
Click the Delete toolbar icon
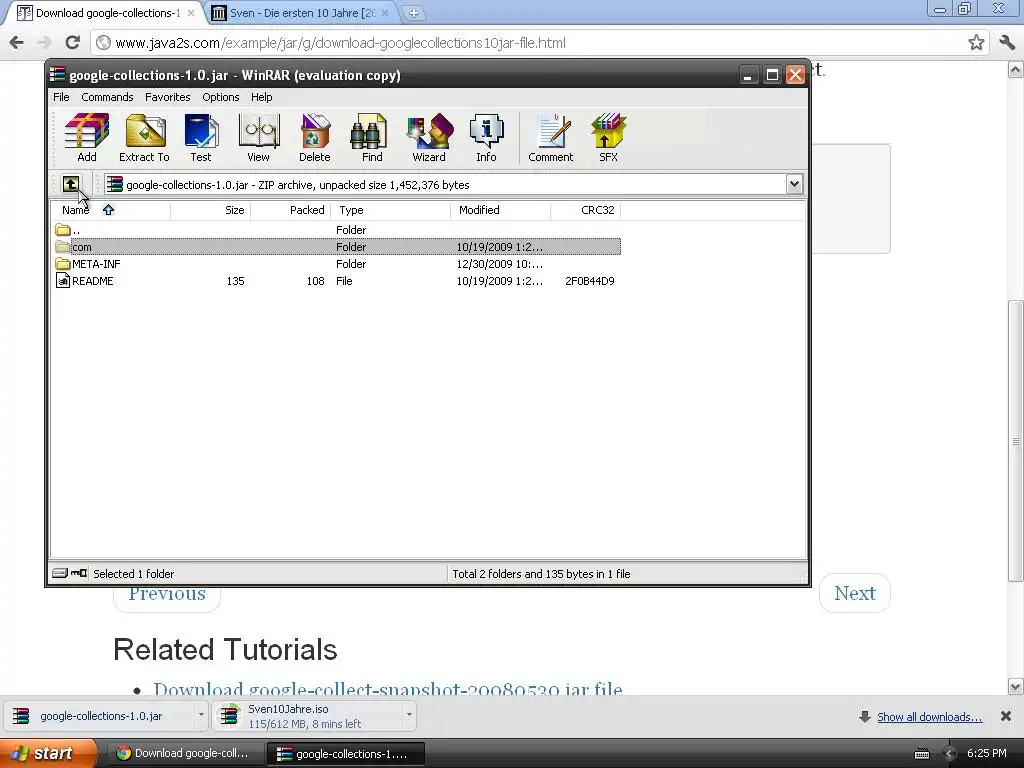[315, 138]
